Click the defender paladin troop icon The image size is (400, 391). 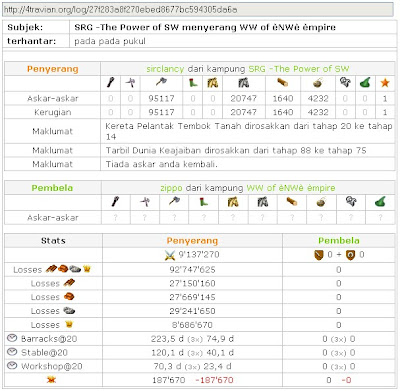(233, 202)
